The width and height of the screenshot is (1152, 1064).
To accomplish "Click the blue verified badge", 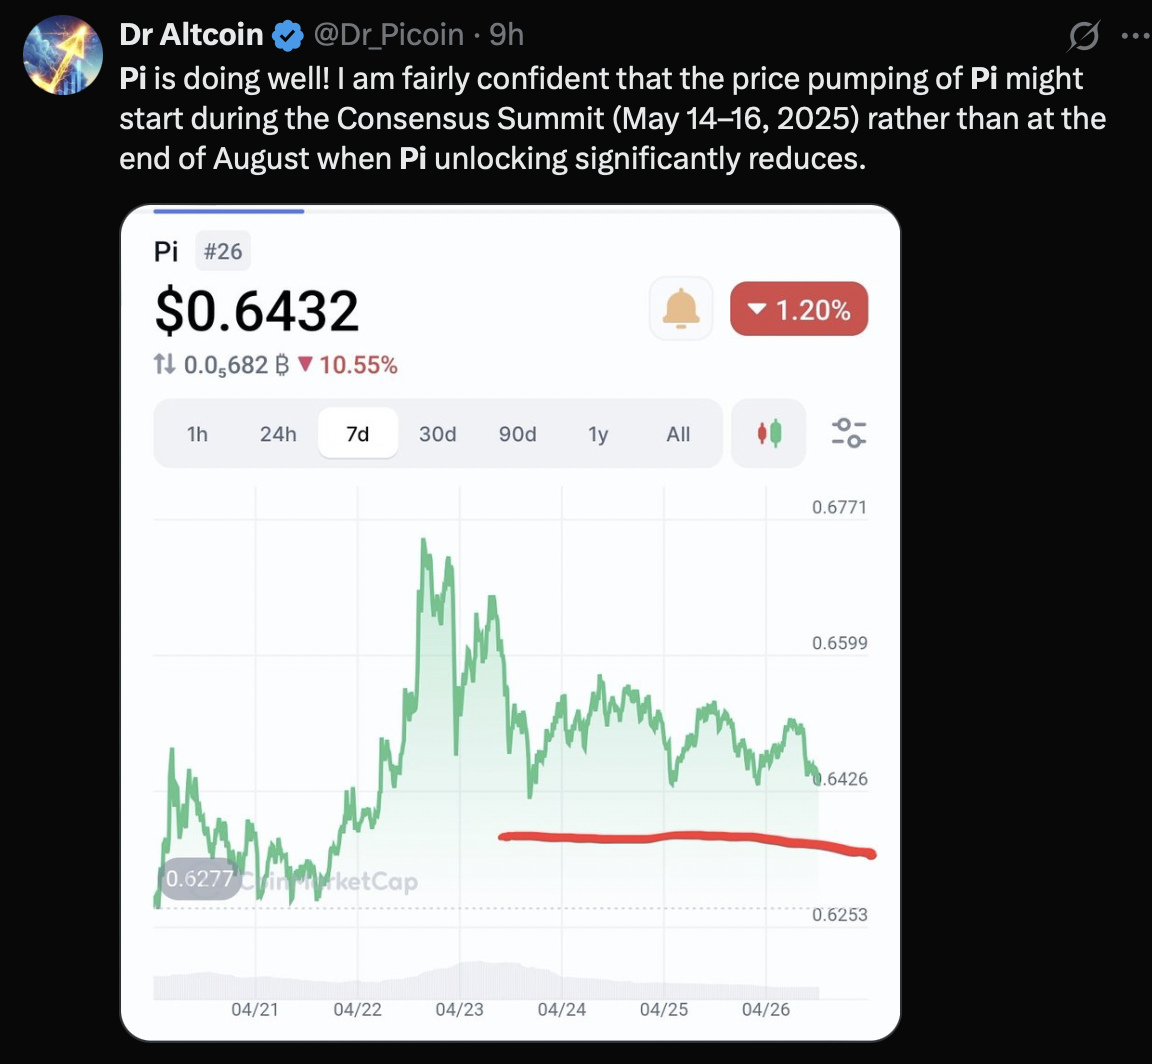I will [289, 36].
